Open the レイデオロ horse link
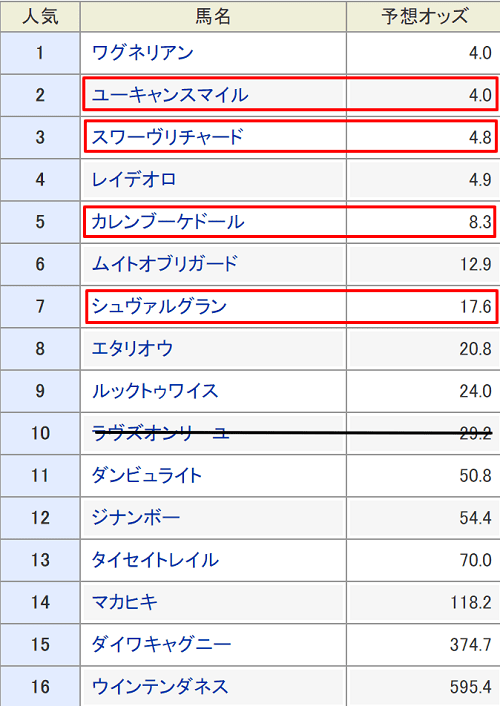 click(134, 180)
